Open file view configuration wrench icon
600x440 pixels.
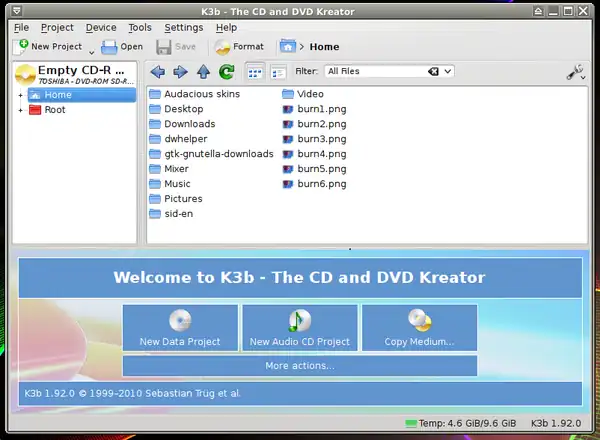[575, 72]
